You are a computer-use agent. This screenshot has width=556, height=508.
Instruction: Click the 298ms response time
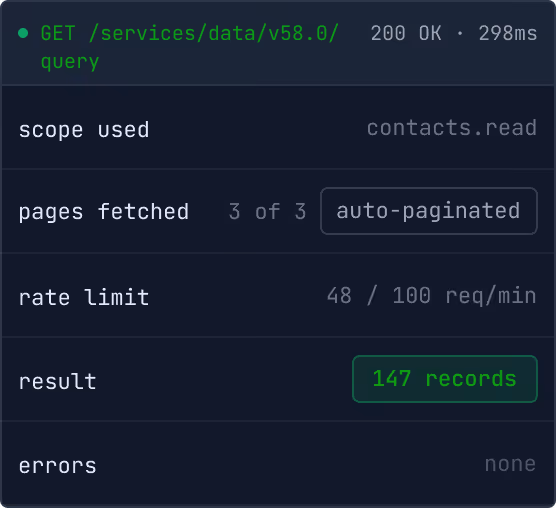click(508, 33)
